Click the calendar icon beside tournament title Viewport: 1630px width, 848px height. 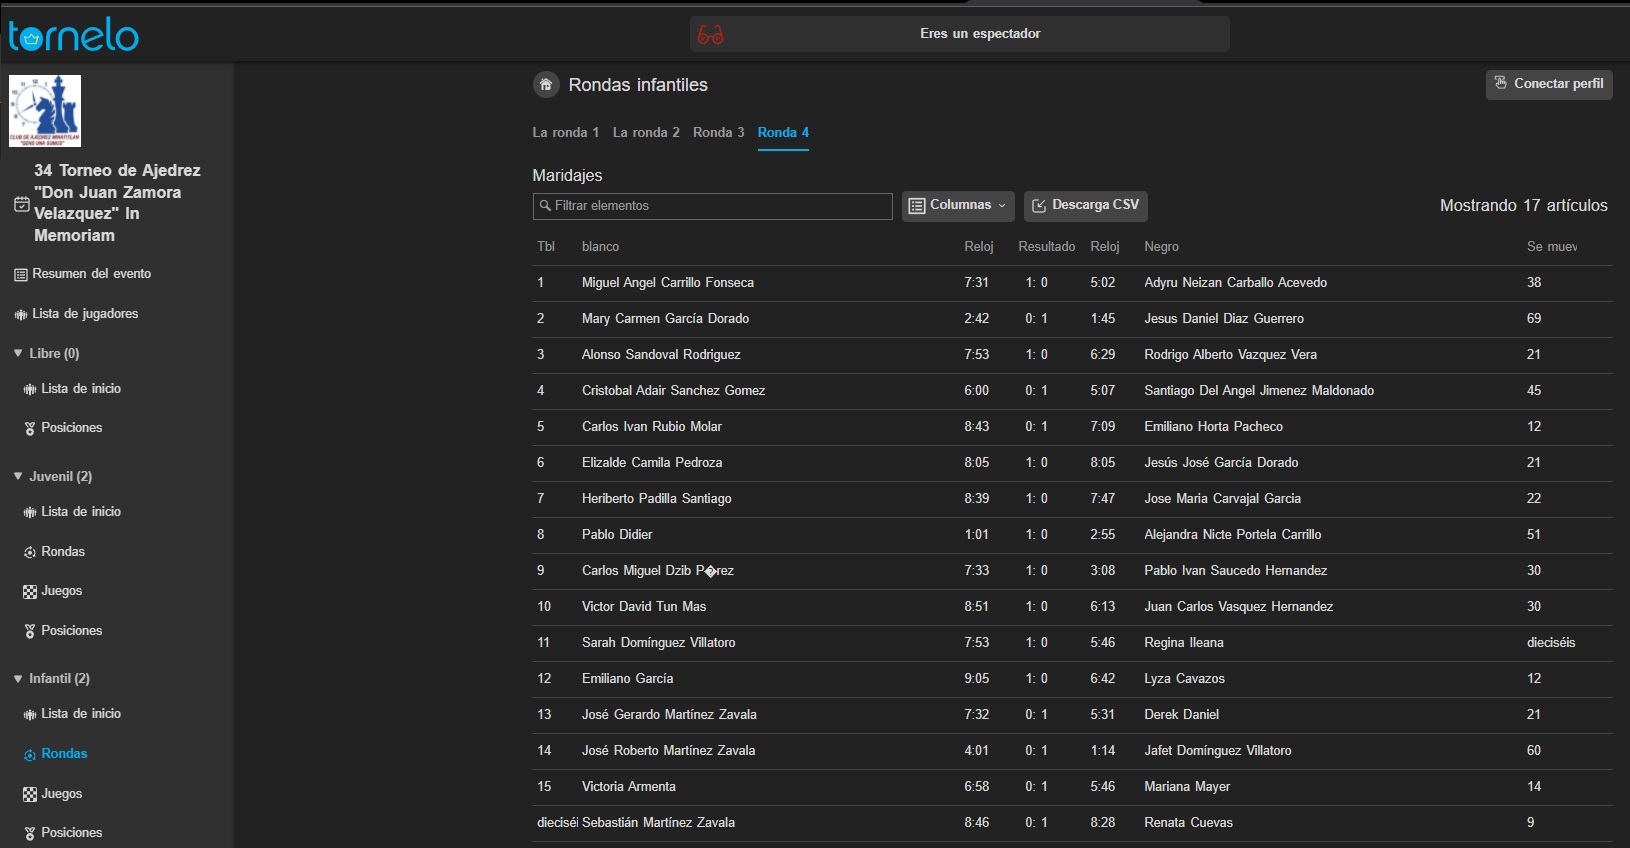(x=21, y=204)
